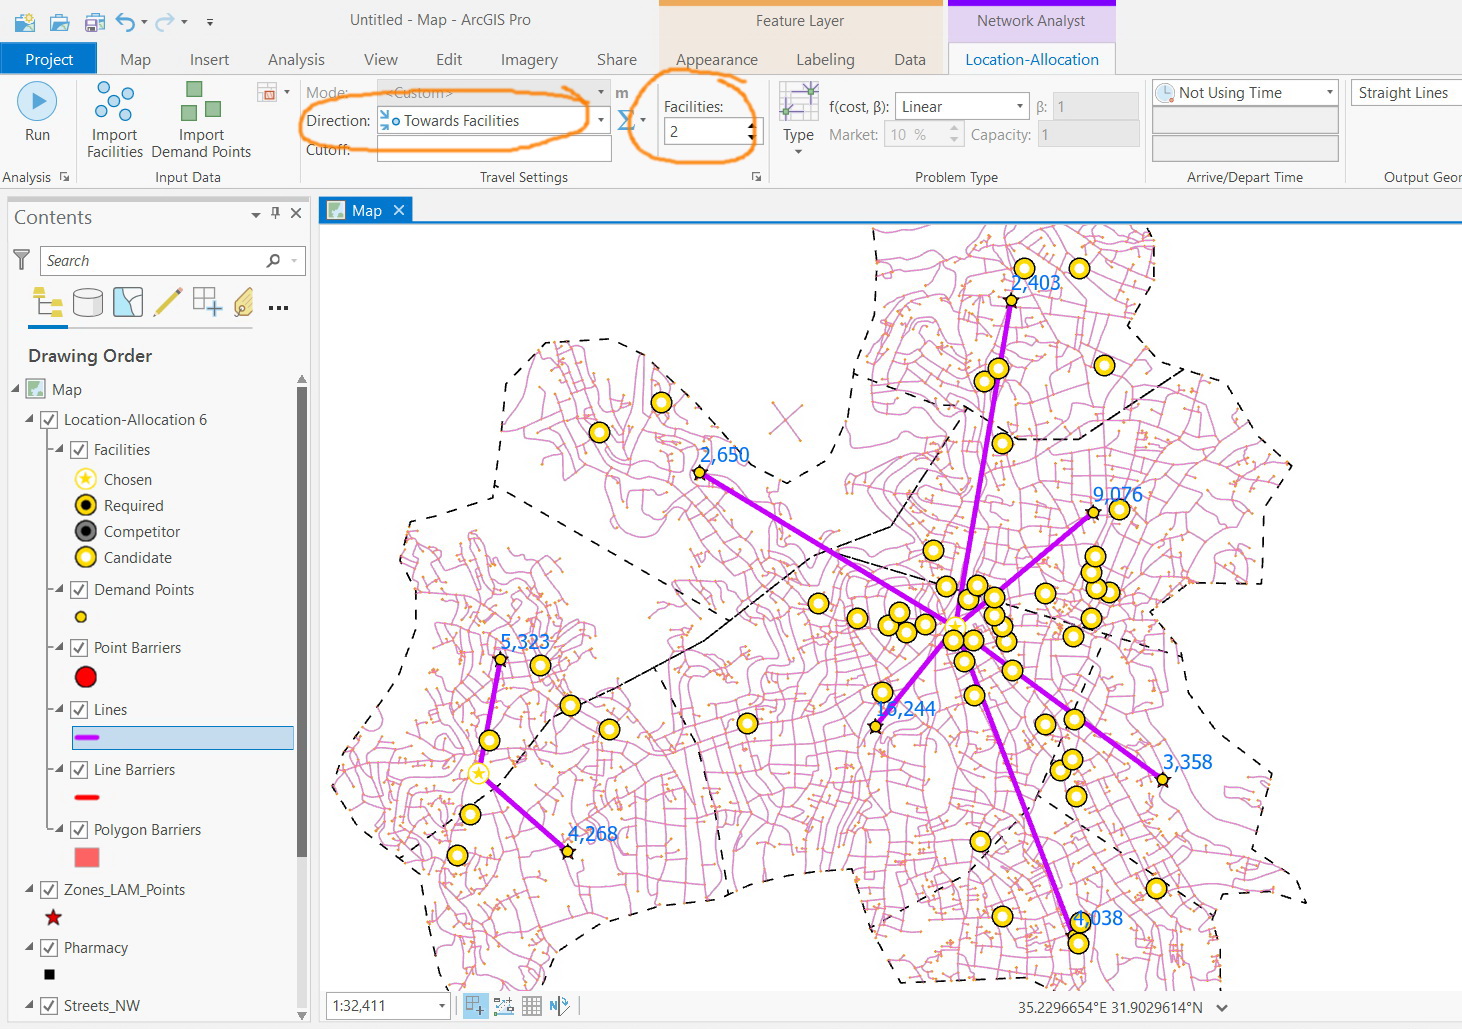Viewport: 1462px width, 1029px height.
Task: Toggle visibility of the Lines sublayer
Action: [x=79, y=710]
